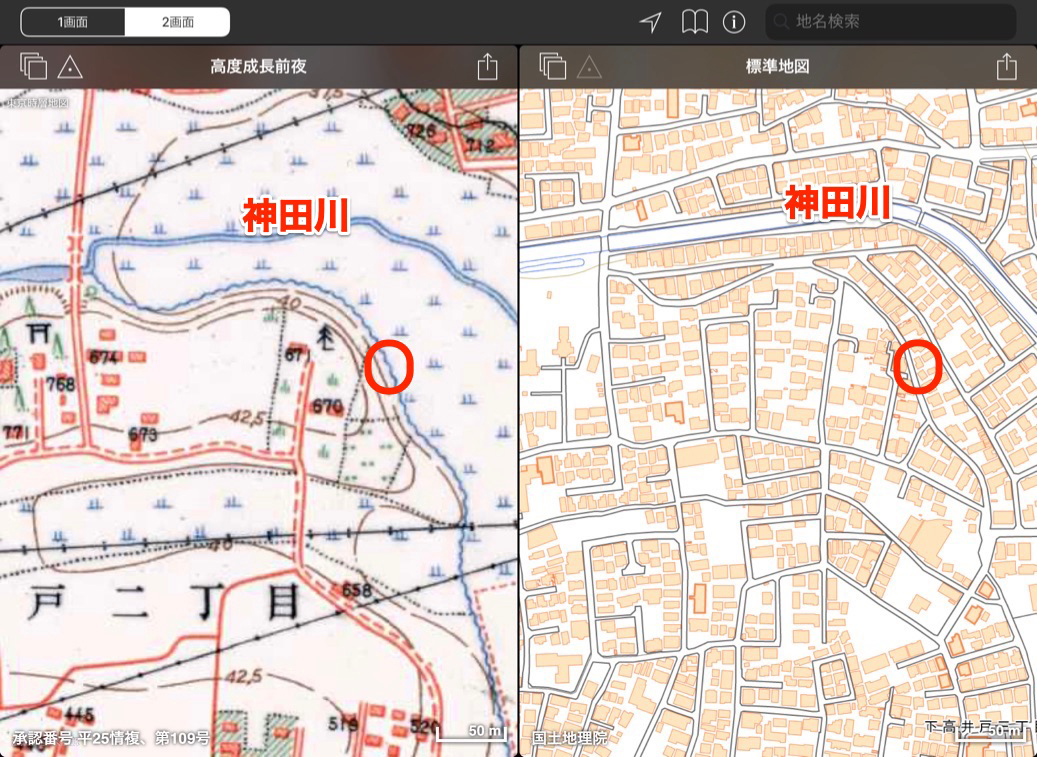Tap share icon of 高度成長前夜 pane

[x=487, y=67]
